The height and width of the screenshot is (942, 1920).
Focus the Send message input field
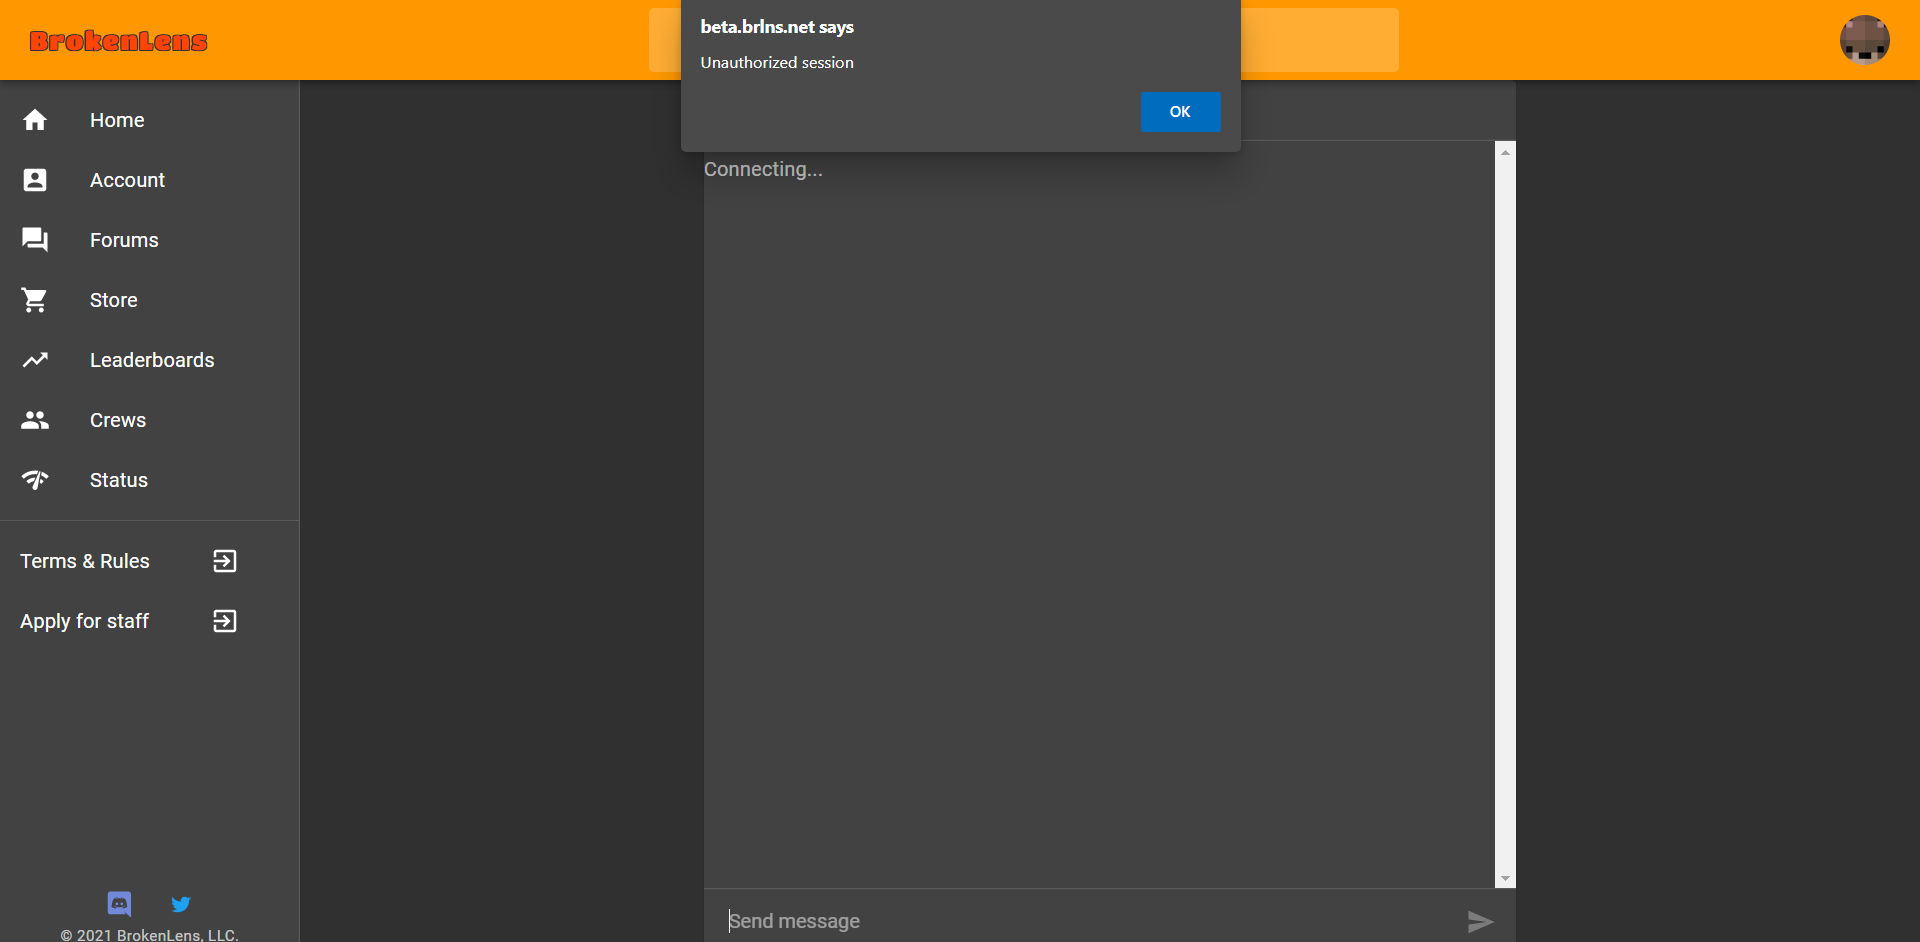pos(1085,921)
